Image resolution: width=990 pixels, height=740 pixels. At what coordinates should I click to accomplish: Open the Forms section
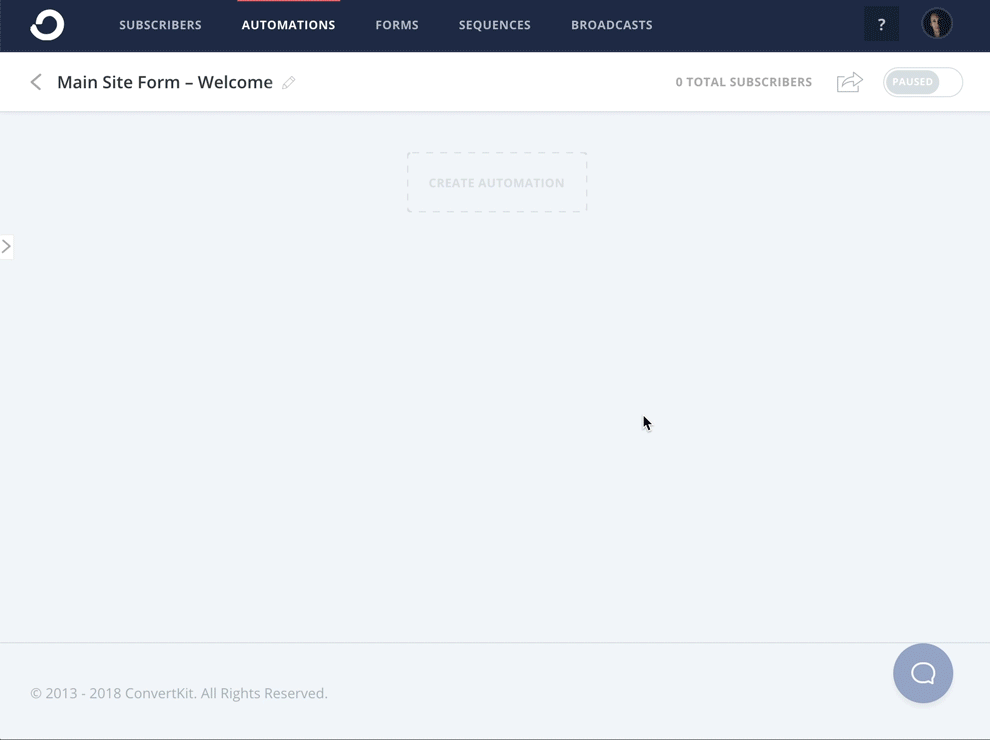pos(397,25)
